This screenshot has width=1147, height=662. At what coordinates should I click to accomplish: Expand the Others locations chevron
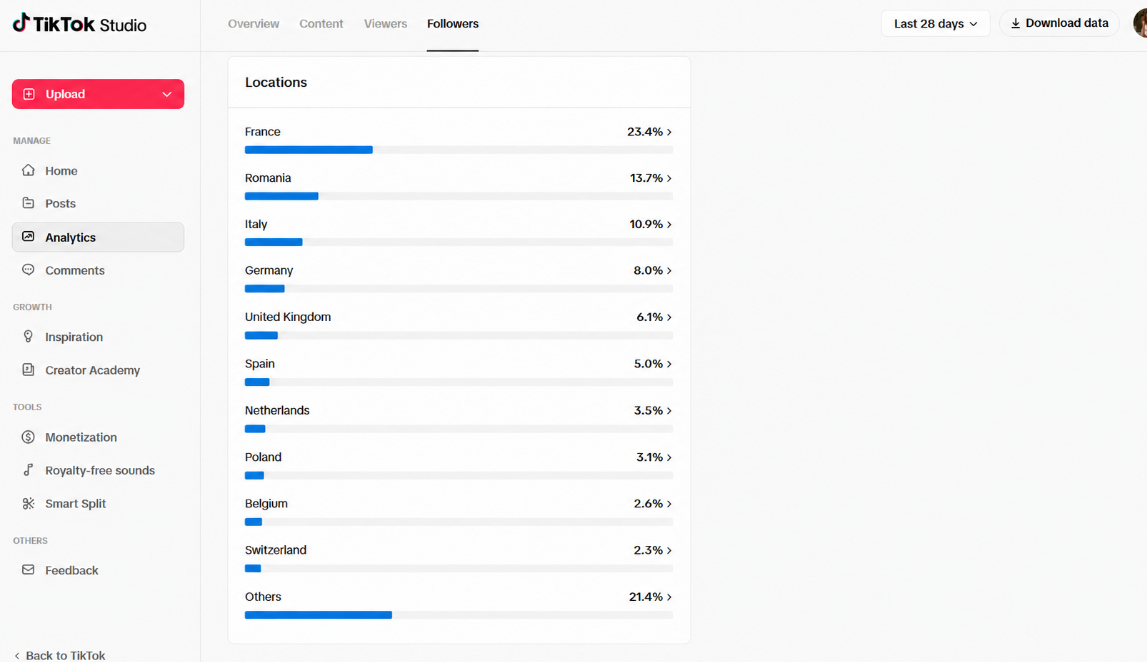pos(669,597)
